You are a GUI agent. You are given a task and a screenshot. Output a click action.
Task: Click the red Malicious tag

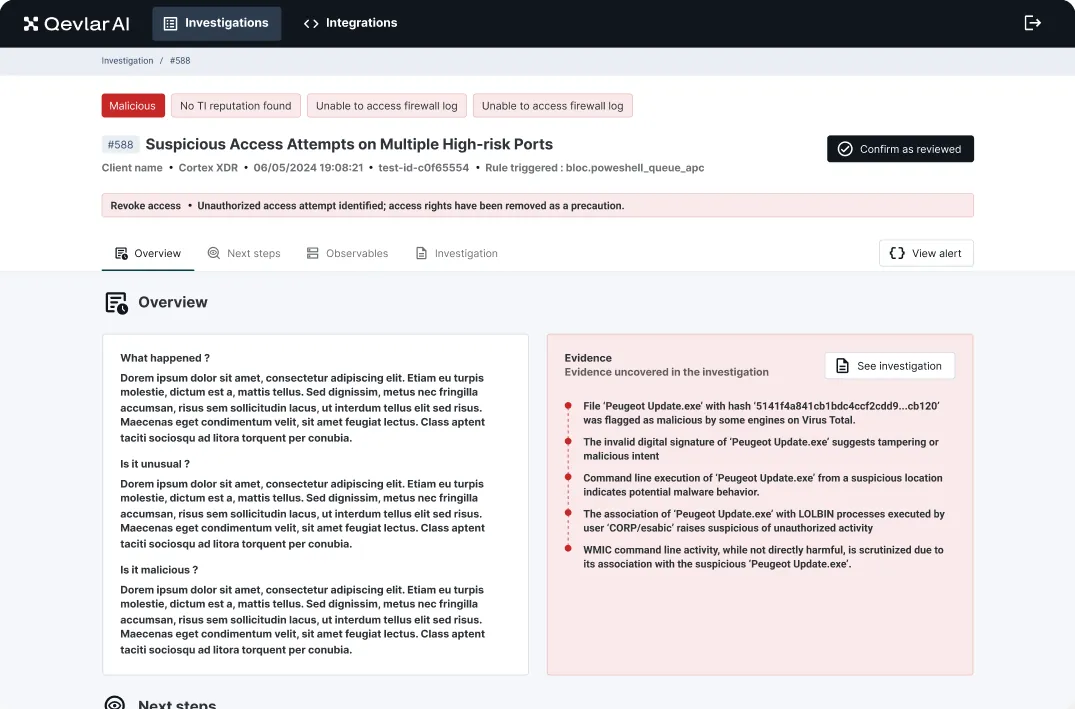pyautogui.click(x=133, y=106)
